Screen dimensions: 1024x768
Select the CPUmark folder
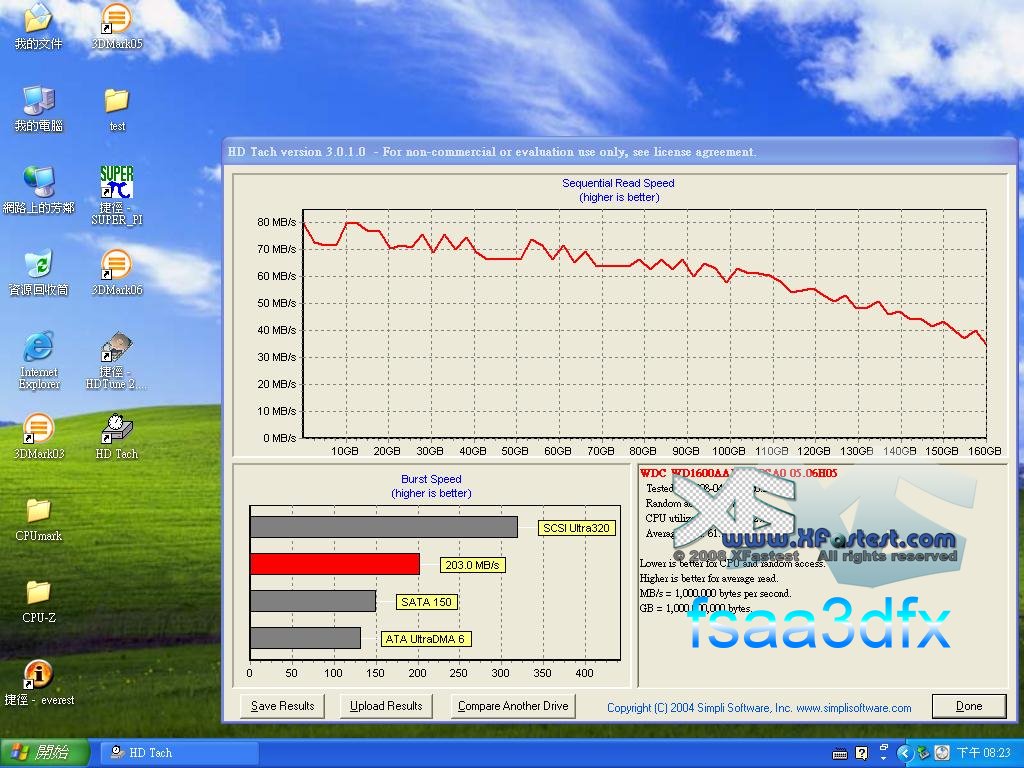click(x=38, y=512)
